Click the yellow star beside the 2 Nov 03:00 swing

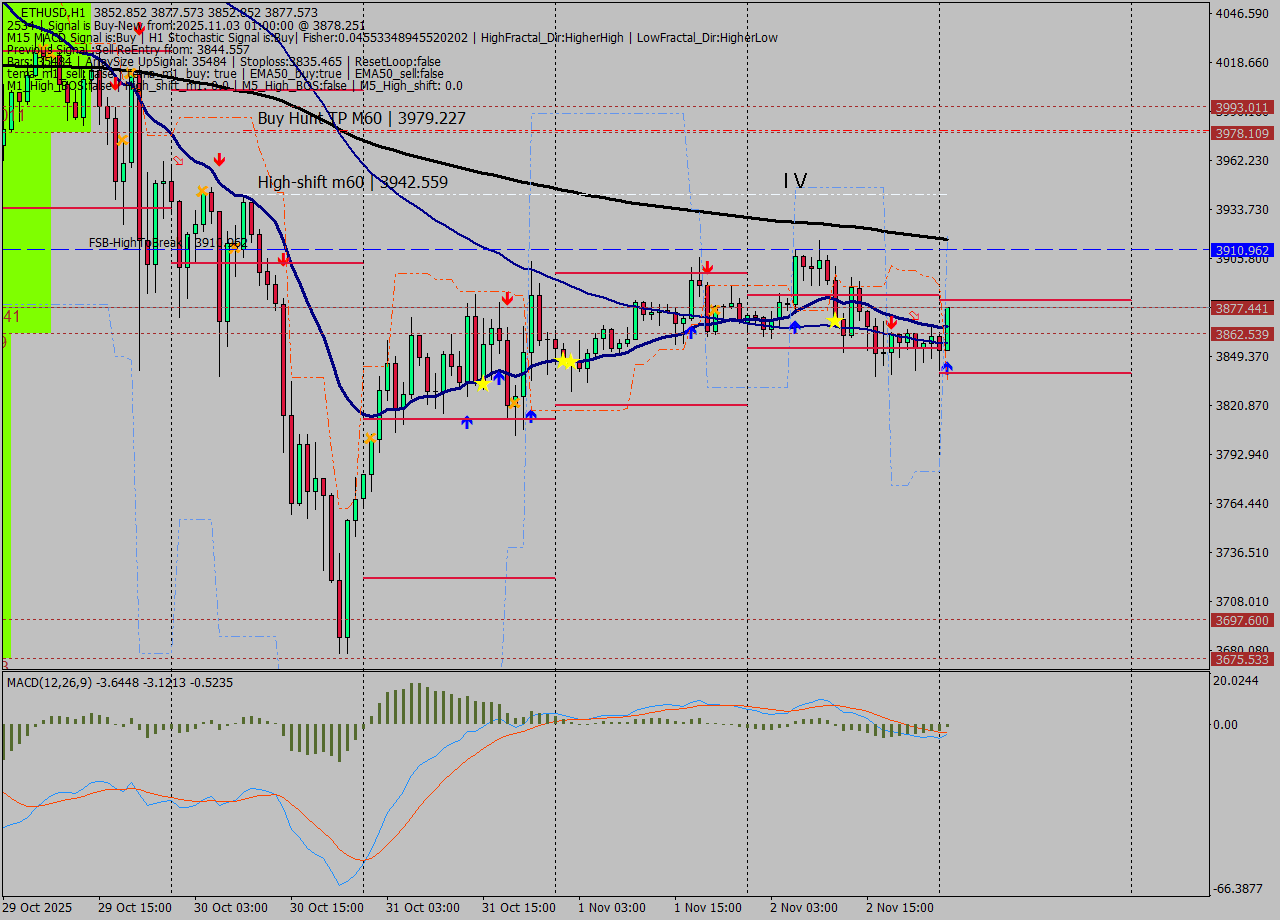pyautogui.click(x=835, y=321)
